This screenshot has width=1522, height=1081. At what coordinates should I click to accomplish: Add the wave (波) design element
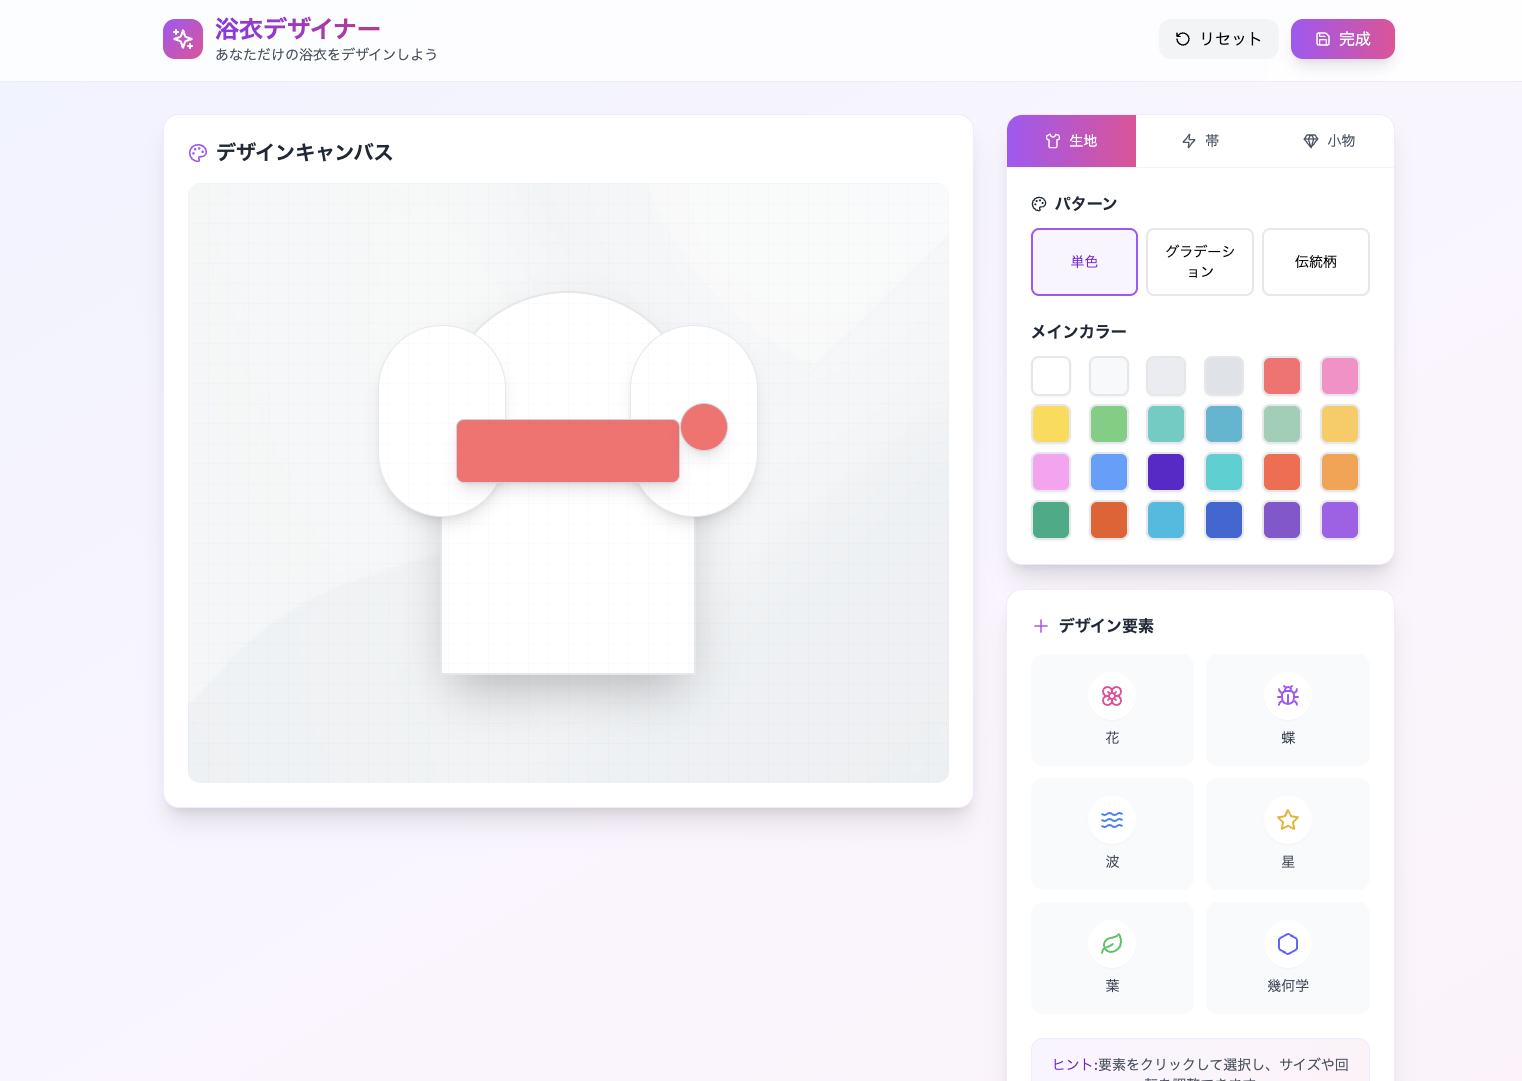(x=1112, y=834)
